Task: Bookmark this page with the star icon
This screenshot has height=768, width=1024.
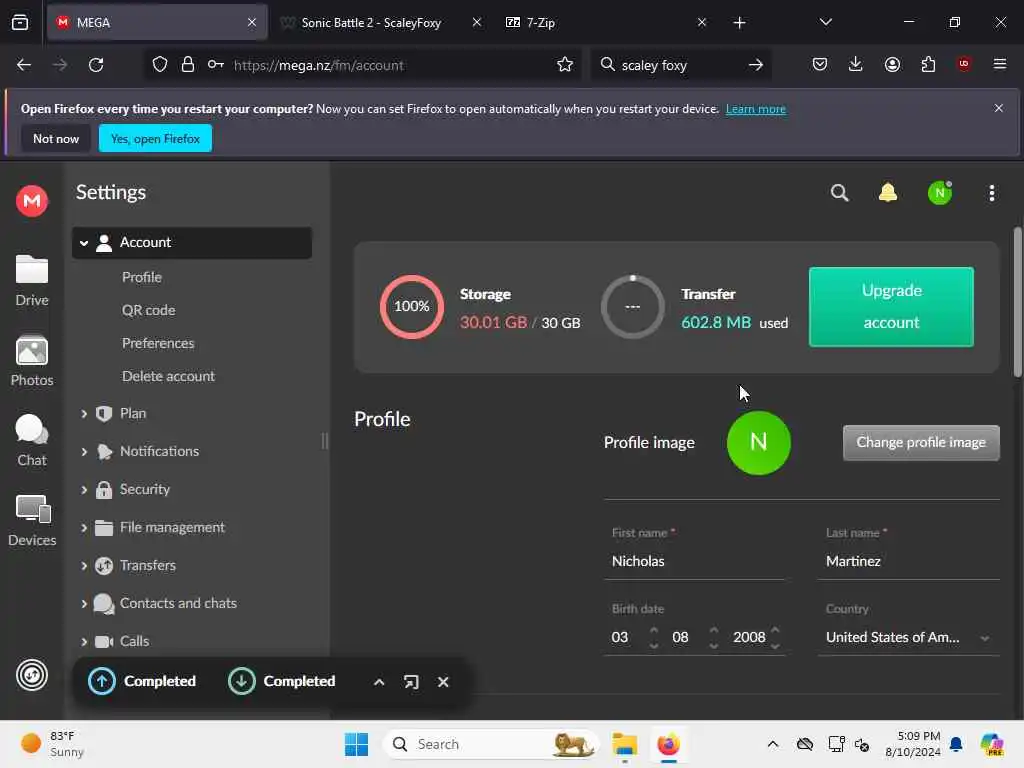Action: coord(565,65)
